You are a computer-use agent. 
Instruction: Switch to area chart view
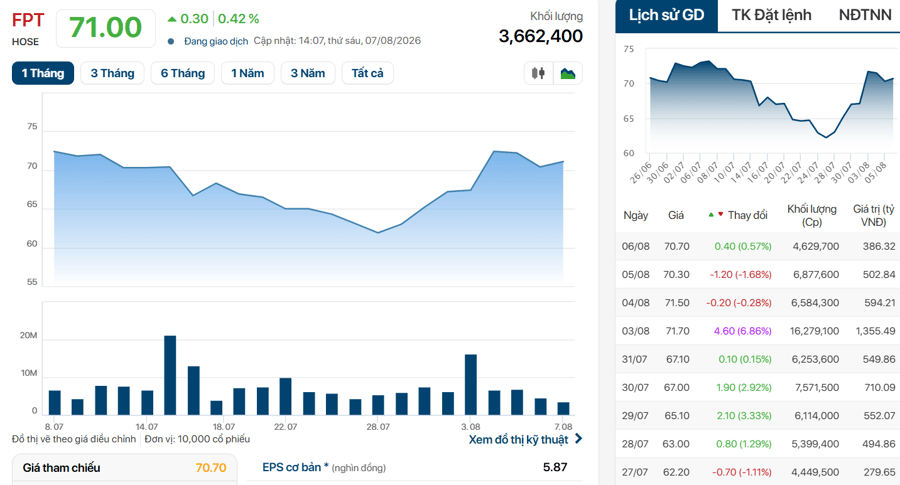pos(568,73)
